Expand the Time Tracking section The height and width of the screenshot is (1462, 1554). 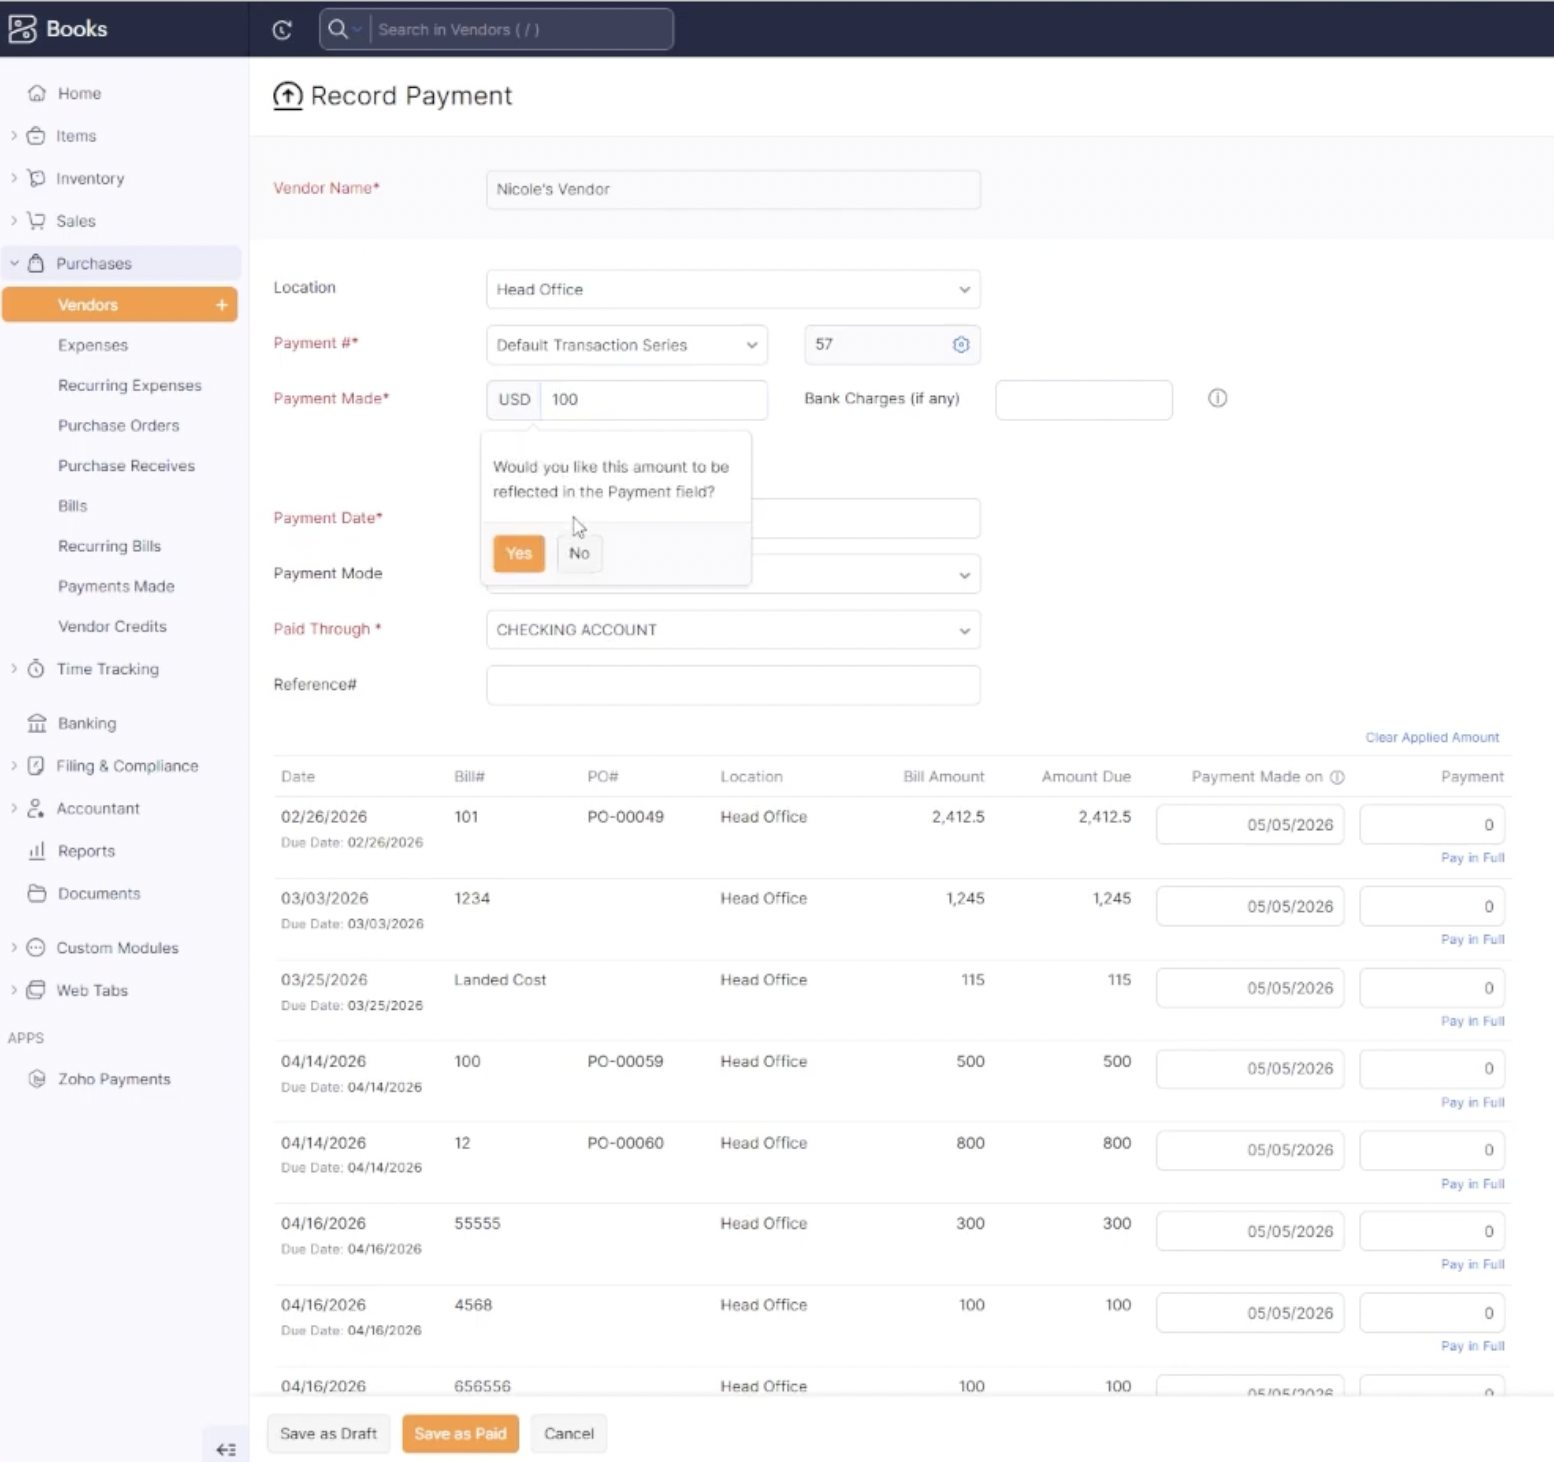(x=14, y=668)
